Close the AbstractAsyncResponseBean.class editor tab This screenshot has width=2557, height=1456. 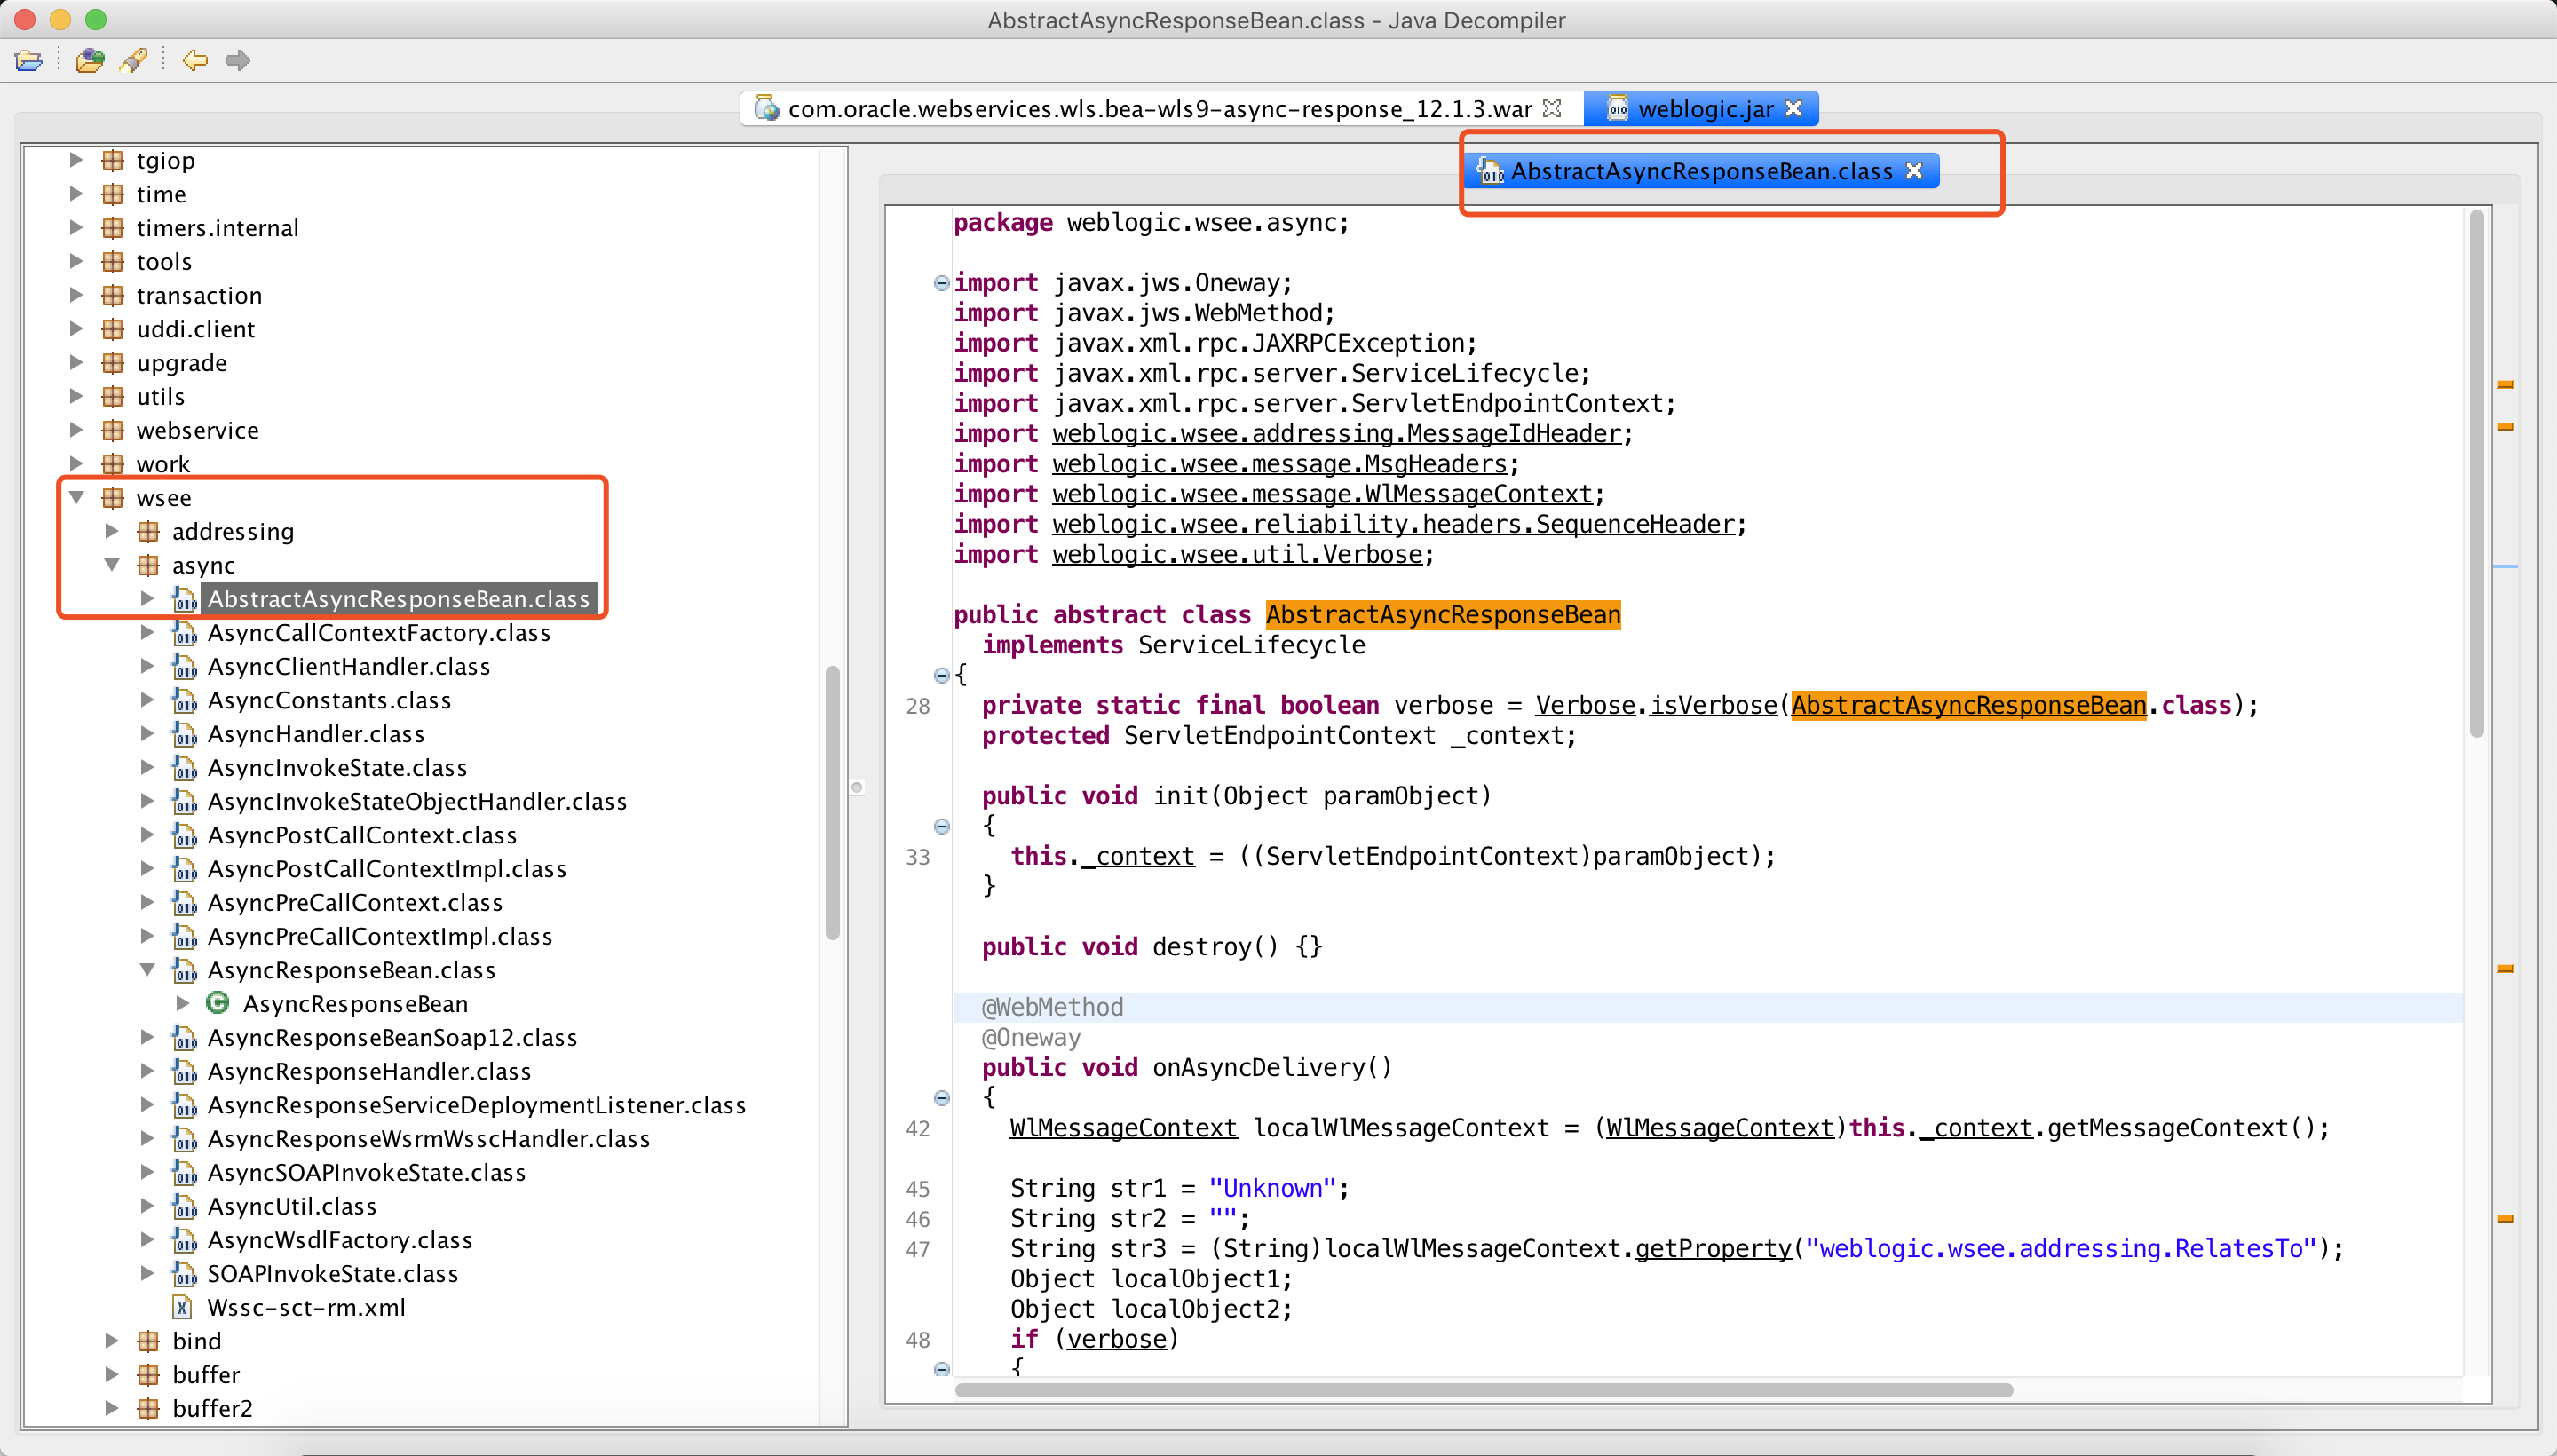pos(1914,171)
